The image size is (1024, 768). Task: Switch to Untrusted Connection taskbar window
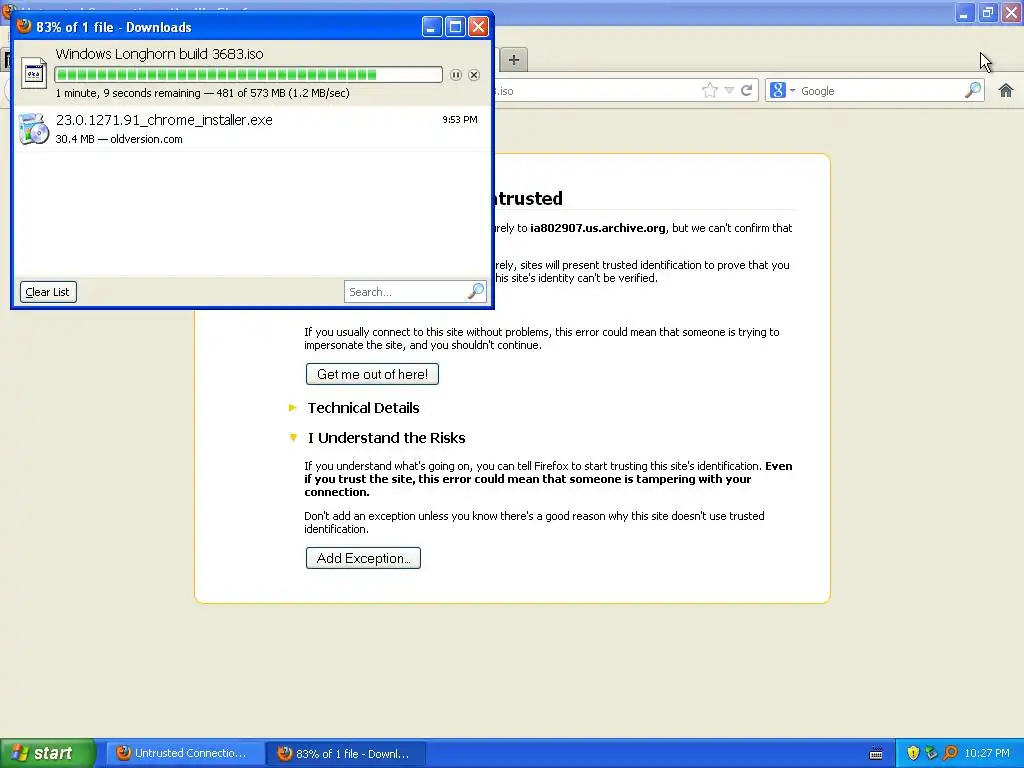click(185, 753)
